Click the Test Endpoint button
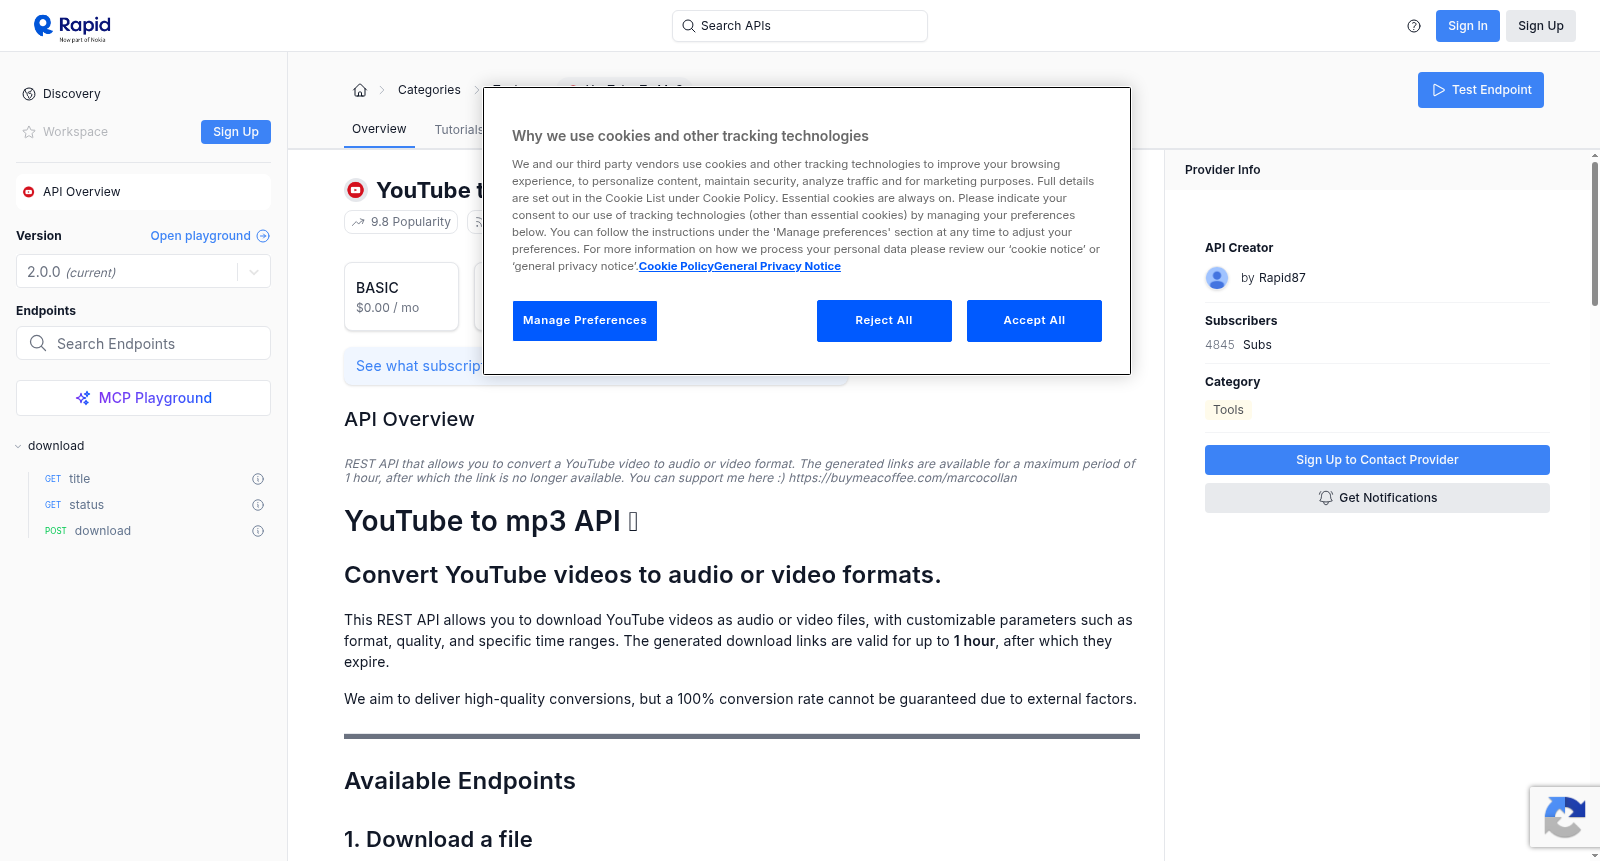 (1481, 90)
